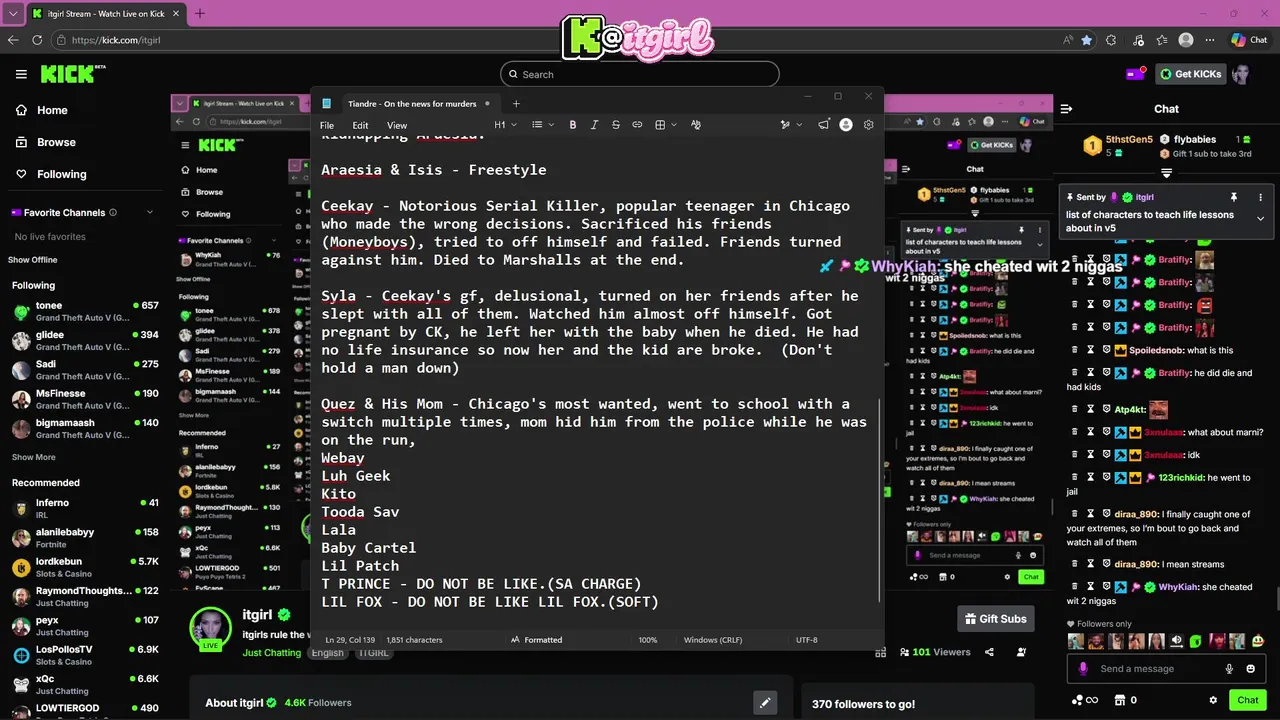Click Show Offline link
Viewport: 1280px width, 720px height.
click(x=33, y=260)
